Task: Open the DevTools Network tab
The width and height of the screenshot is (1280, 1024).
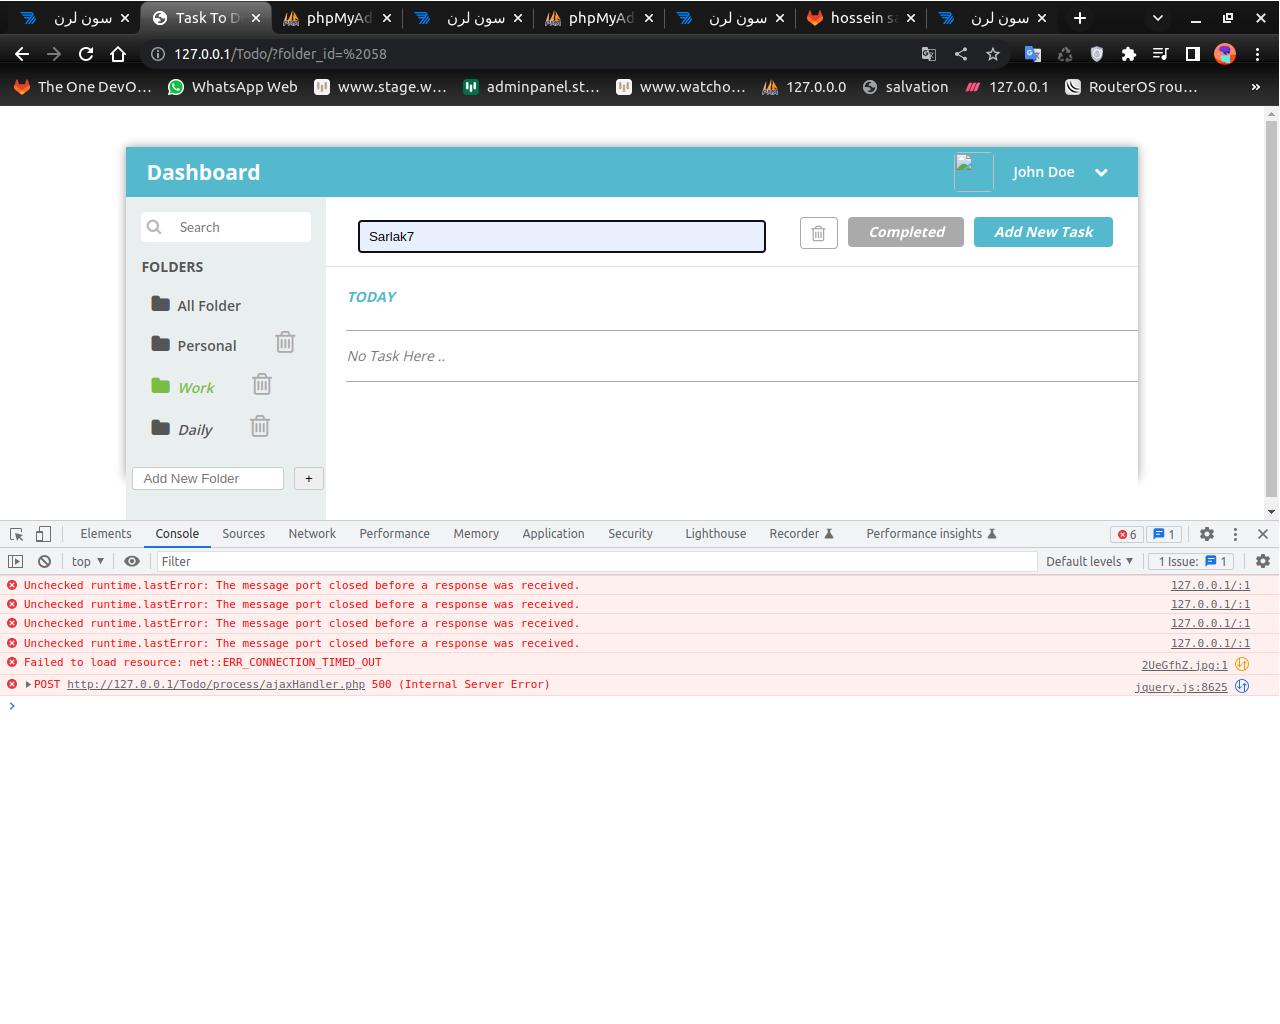Action: [312, 534]
